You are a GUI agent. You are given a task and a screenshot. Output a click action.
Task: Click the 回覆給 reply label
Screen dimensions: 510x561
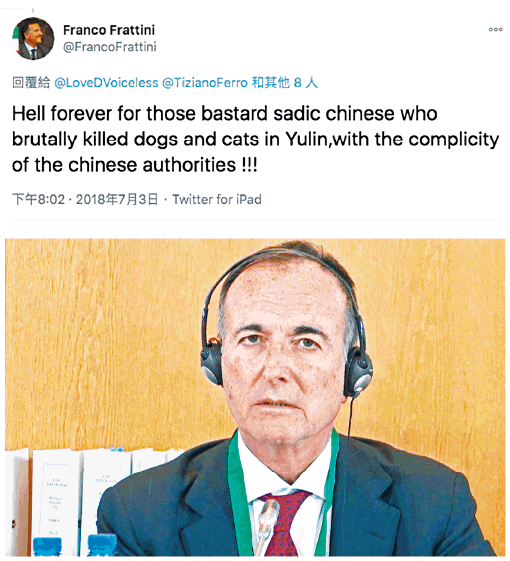click(x=31, y=83)
